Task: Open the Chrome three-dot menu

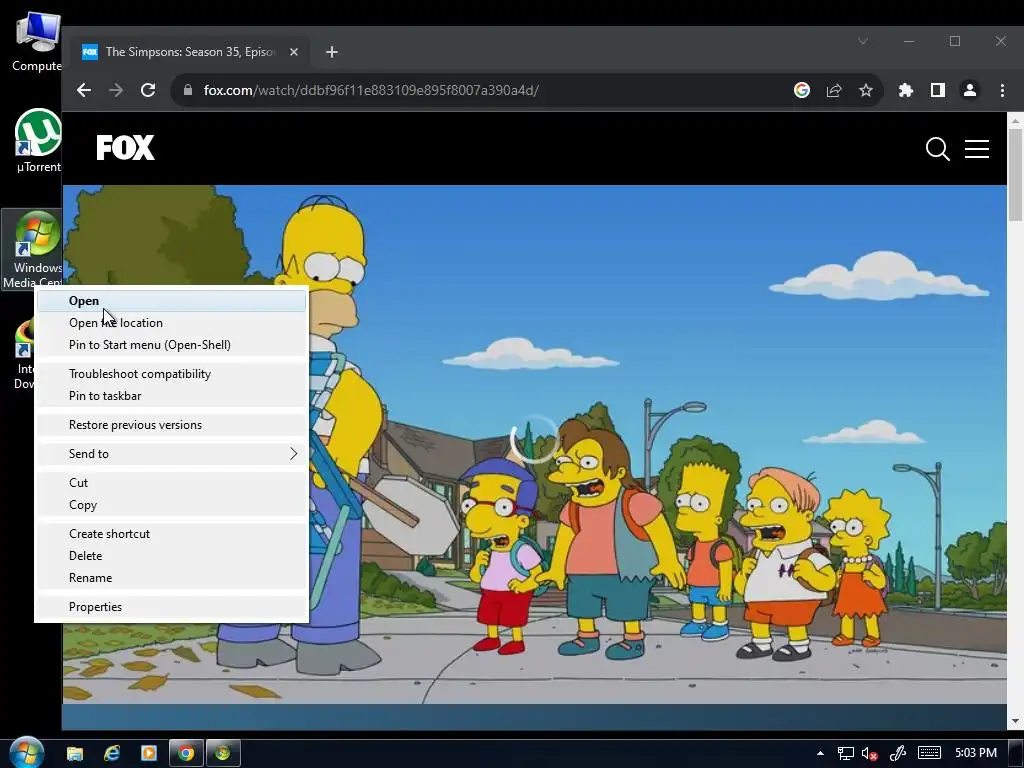Action: tap(1002, 90)
